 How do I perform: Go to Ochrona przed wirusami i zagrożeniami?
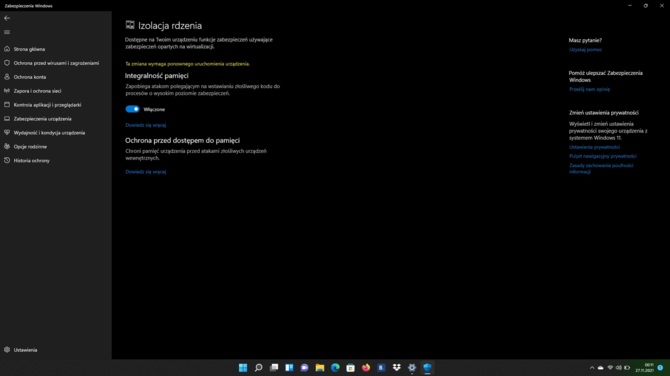pyautogui.click(x=56, y=63)
